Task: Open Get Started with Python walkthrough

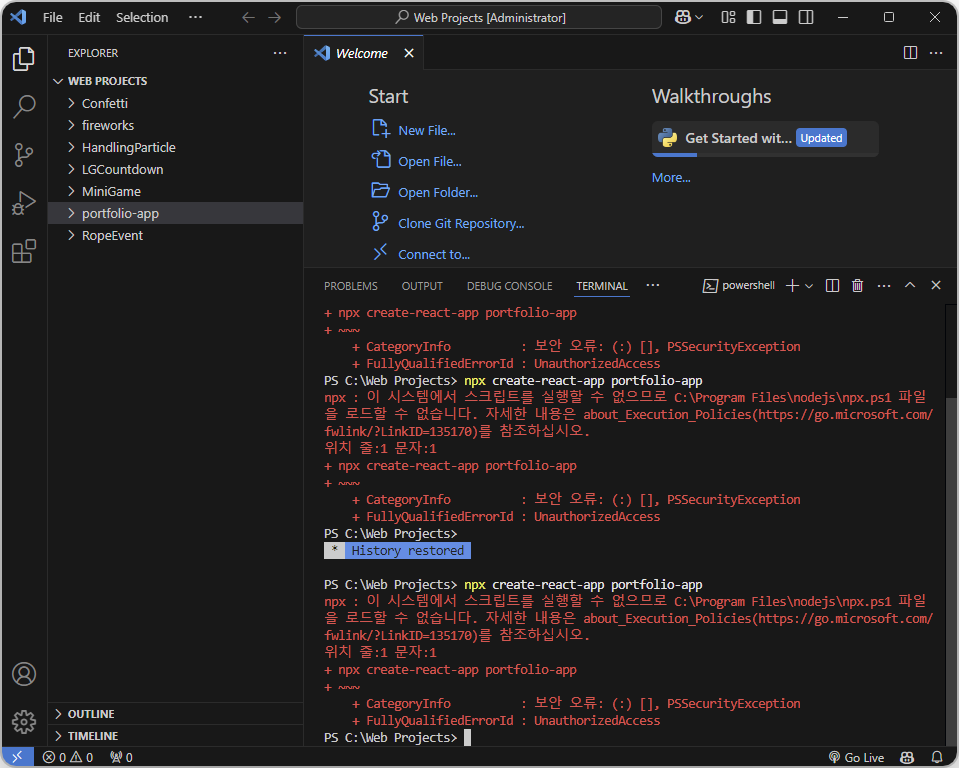Action: click(765, 139)
